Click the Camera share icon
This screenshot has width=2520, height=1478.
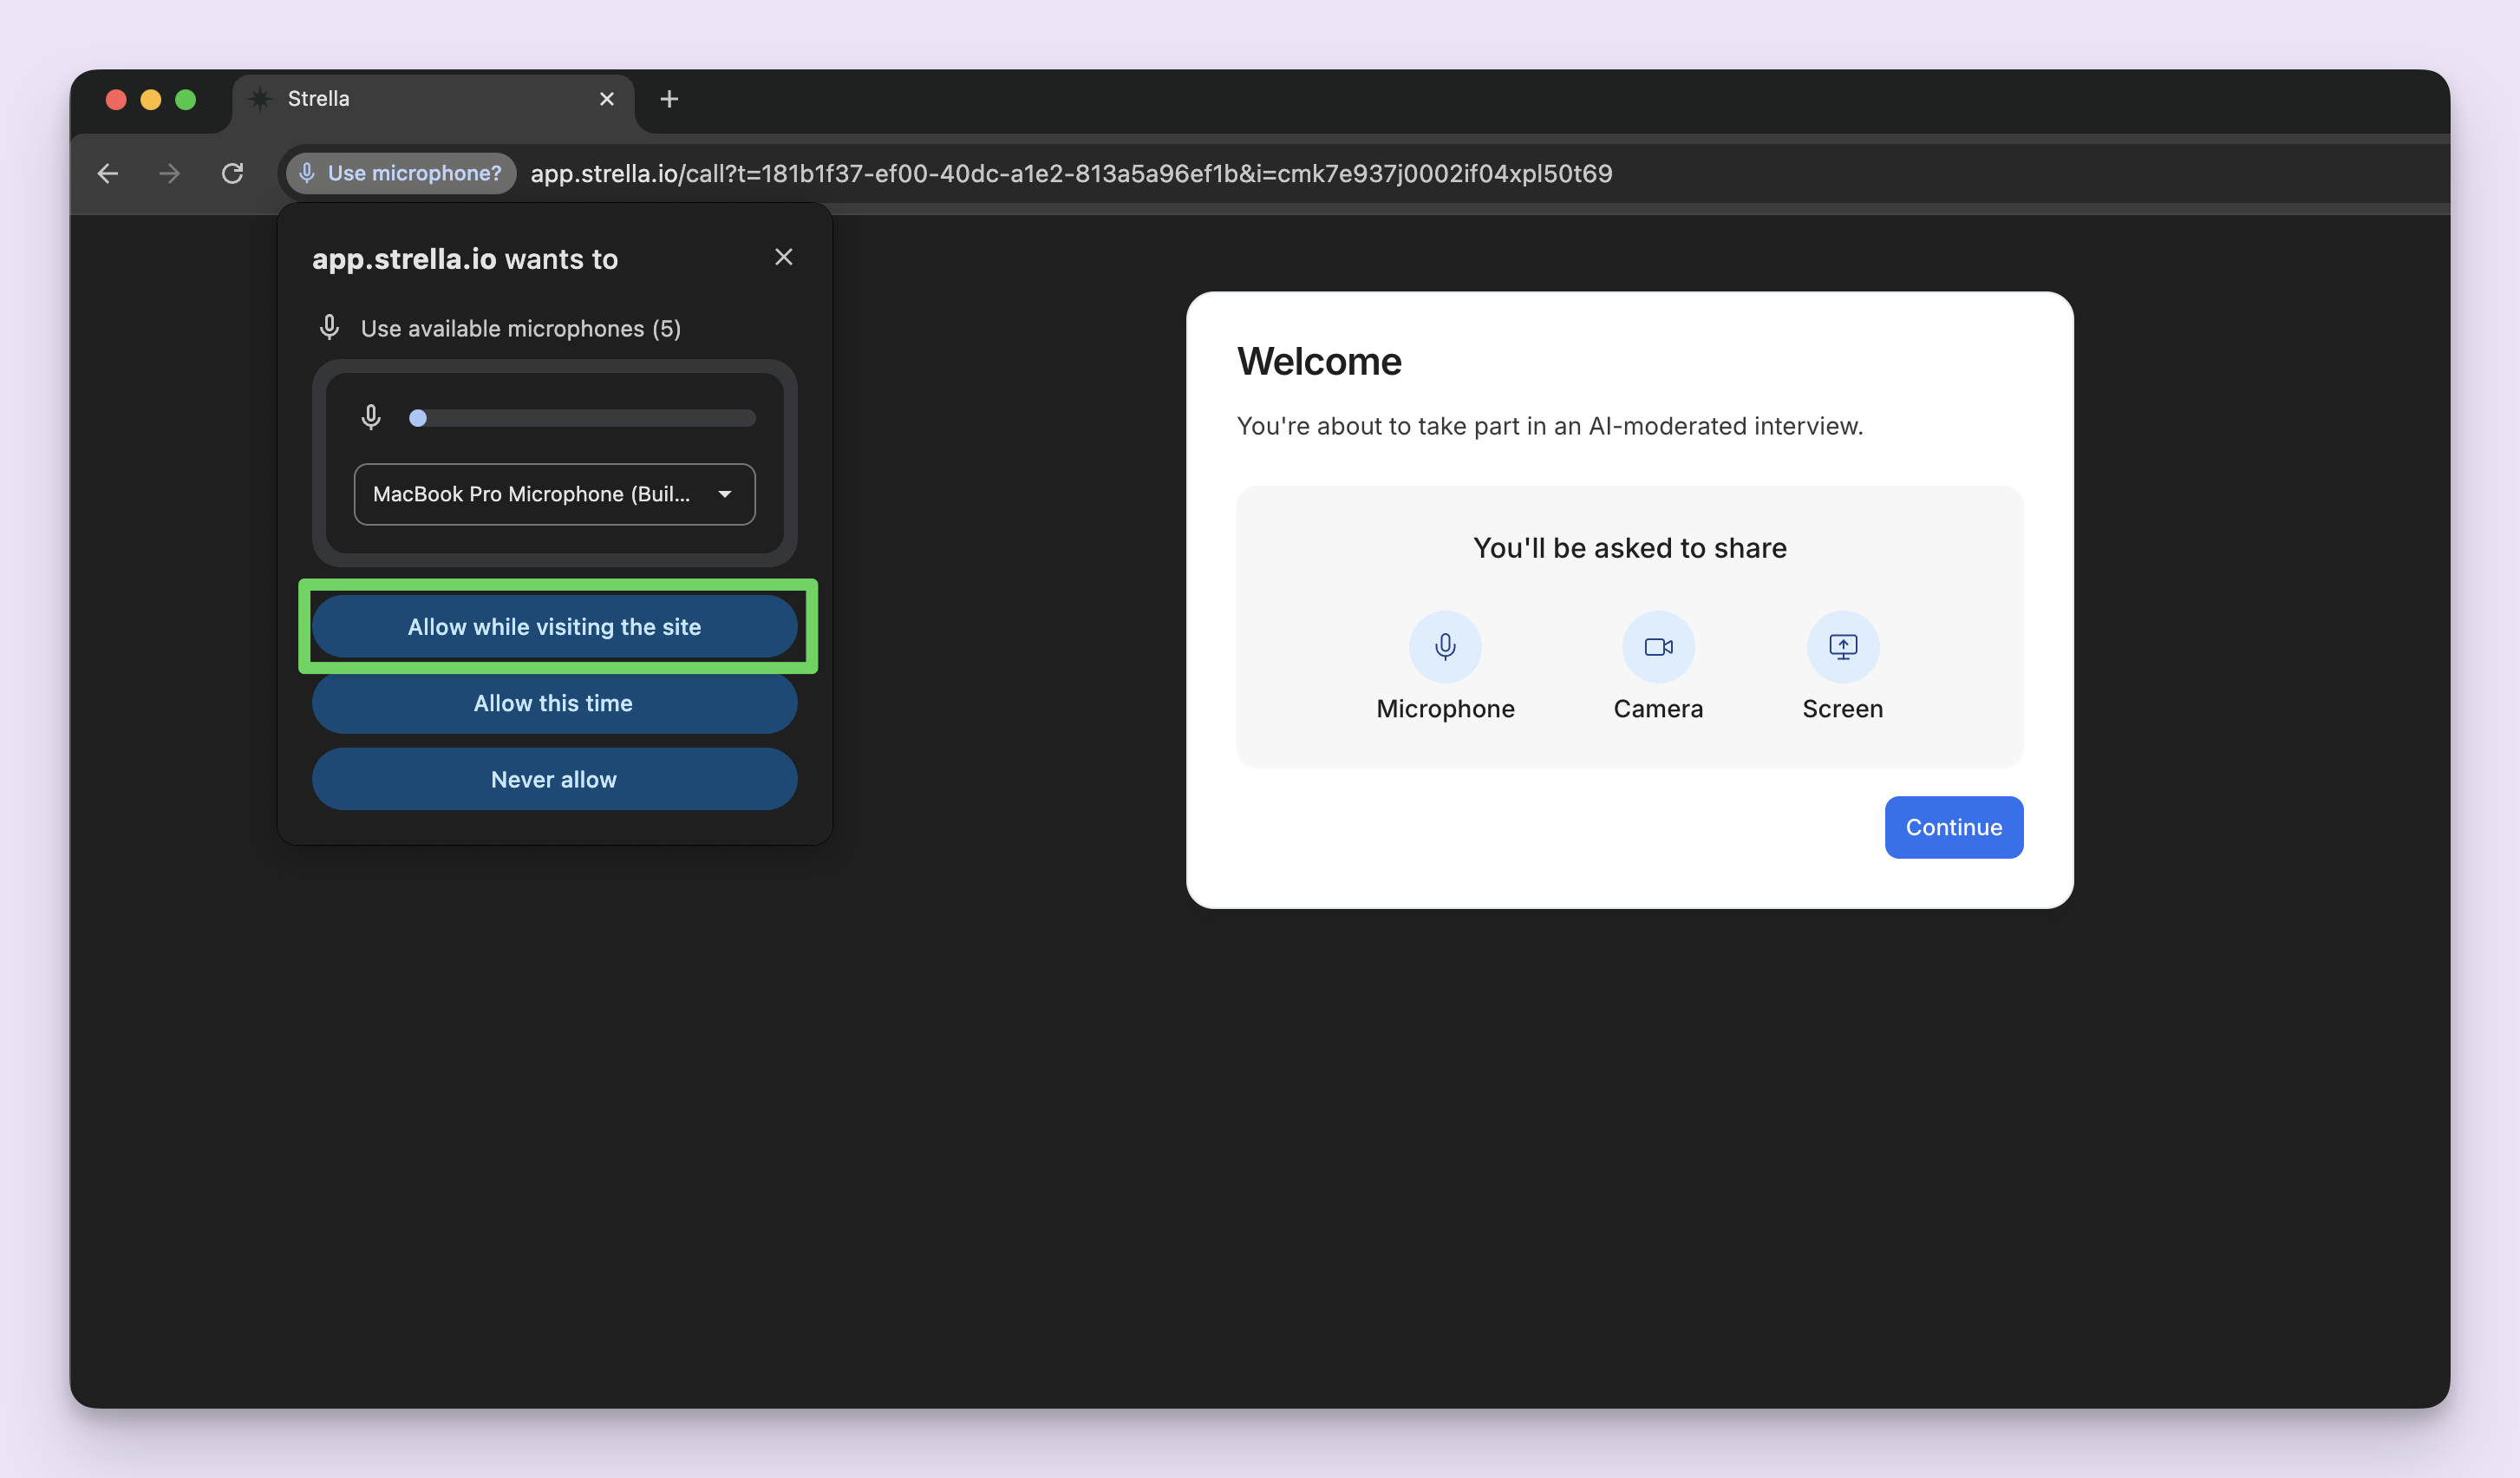[x=1657, y=647]
